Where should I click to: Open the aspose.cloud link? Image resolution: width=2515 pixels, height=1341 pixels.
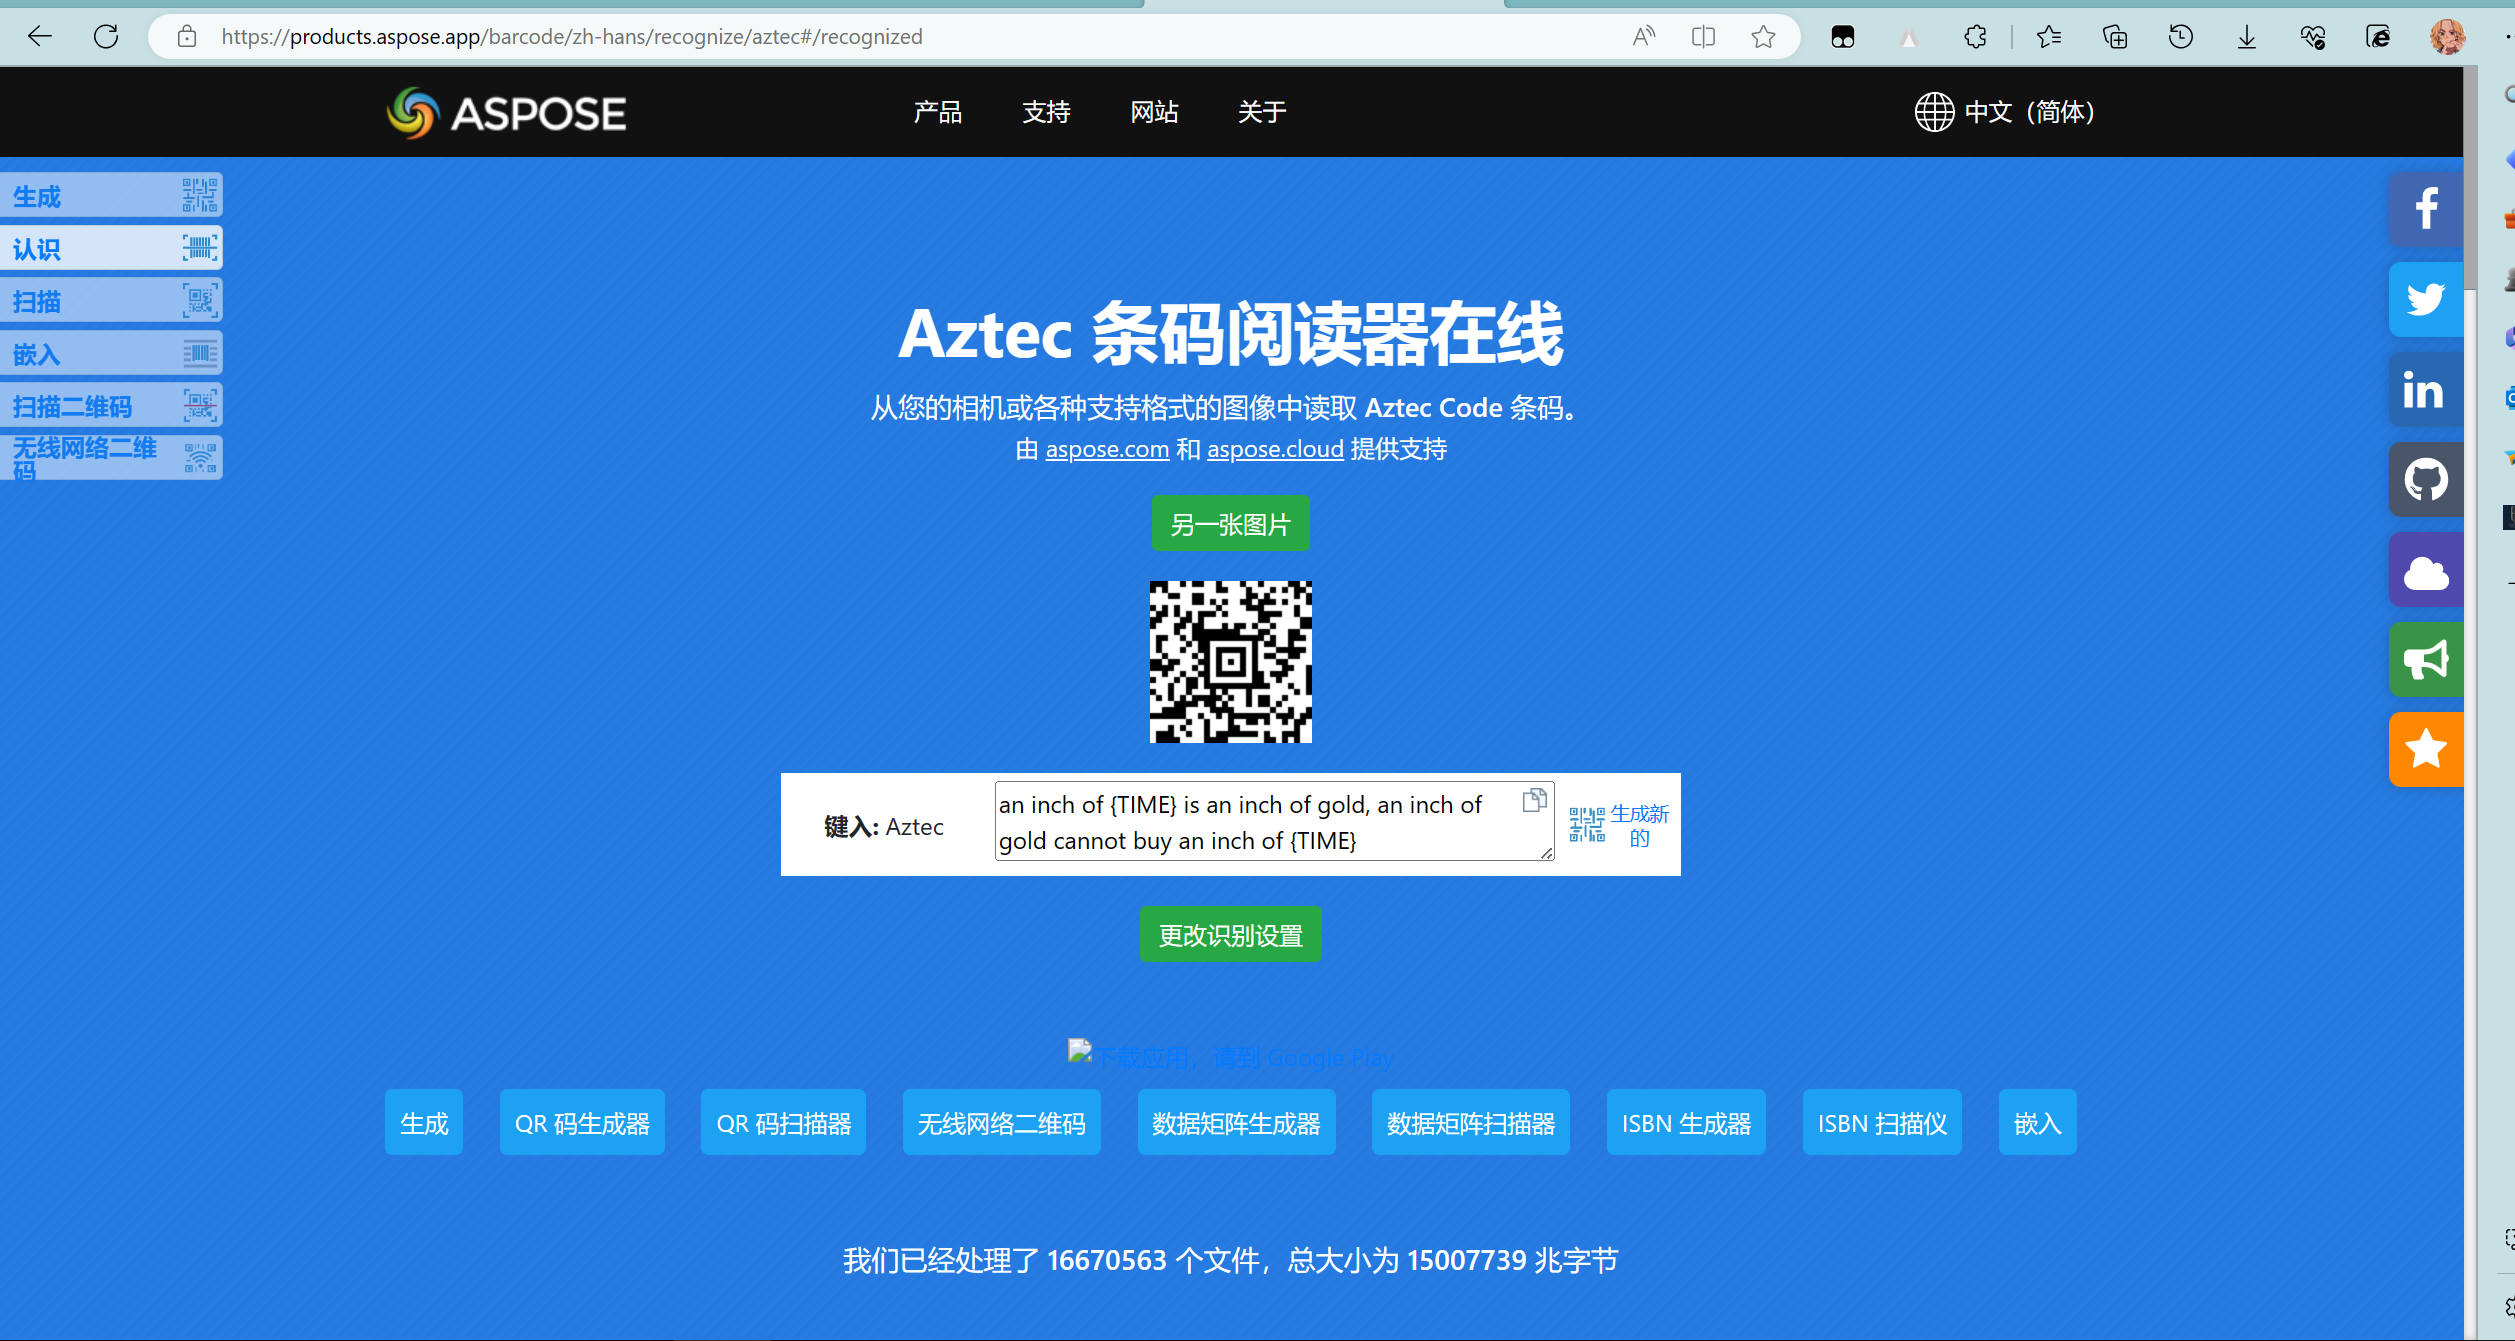[1275, 449]
